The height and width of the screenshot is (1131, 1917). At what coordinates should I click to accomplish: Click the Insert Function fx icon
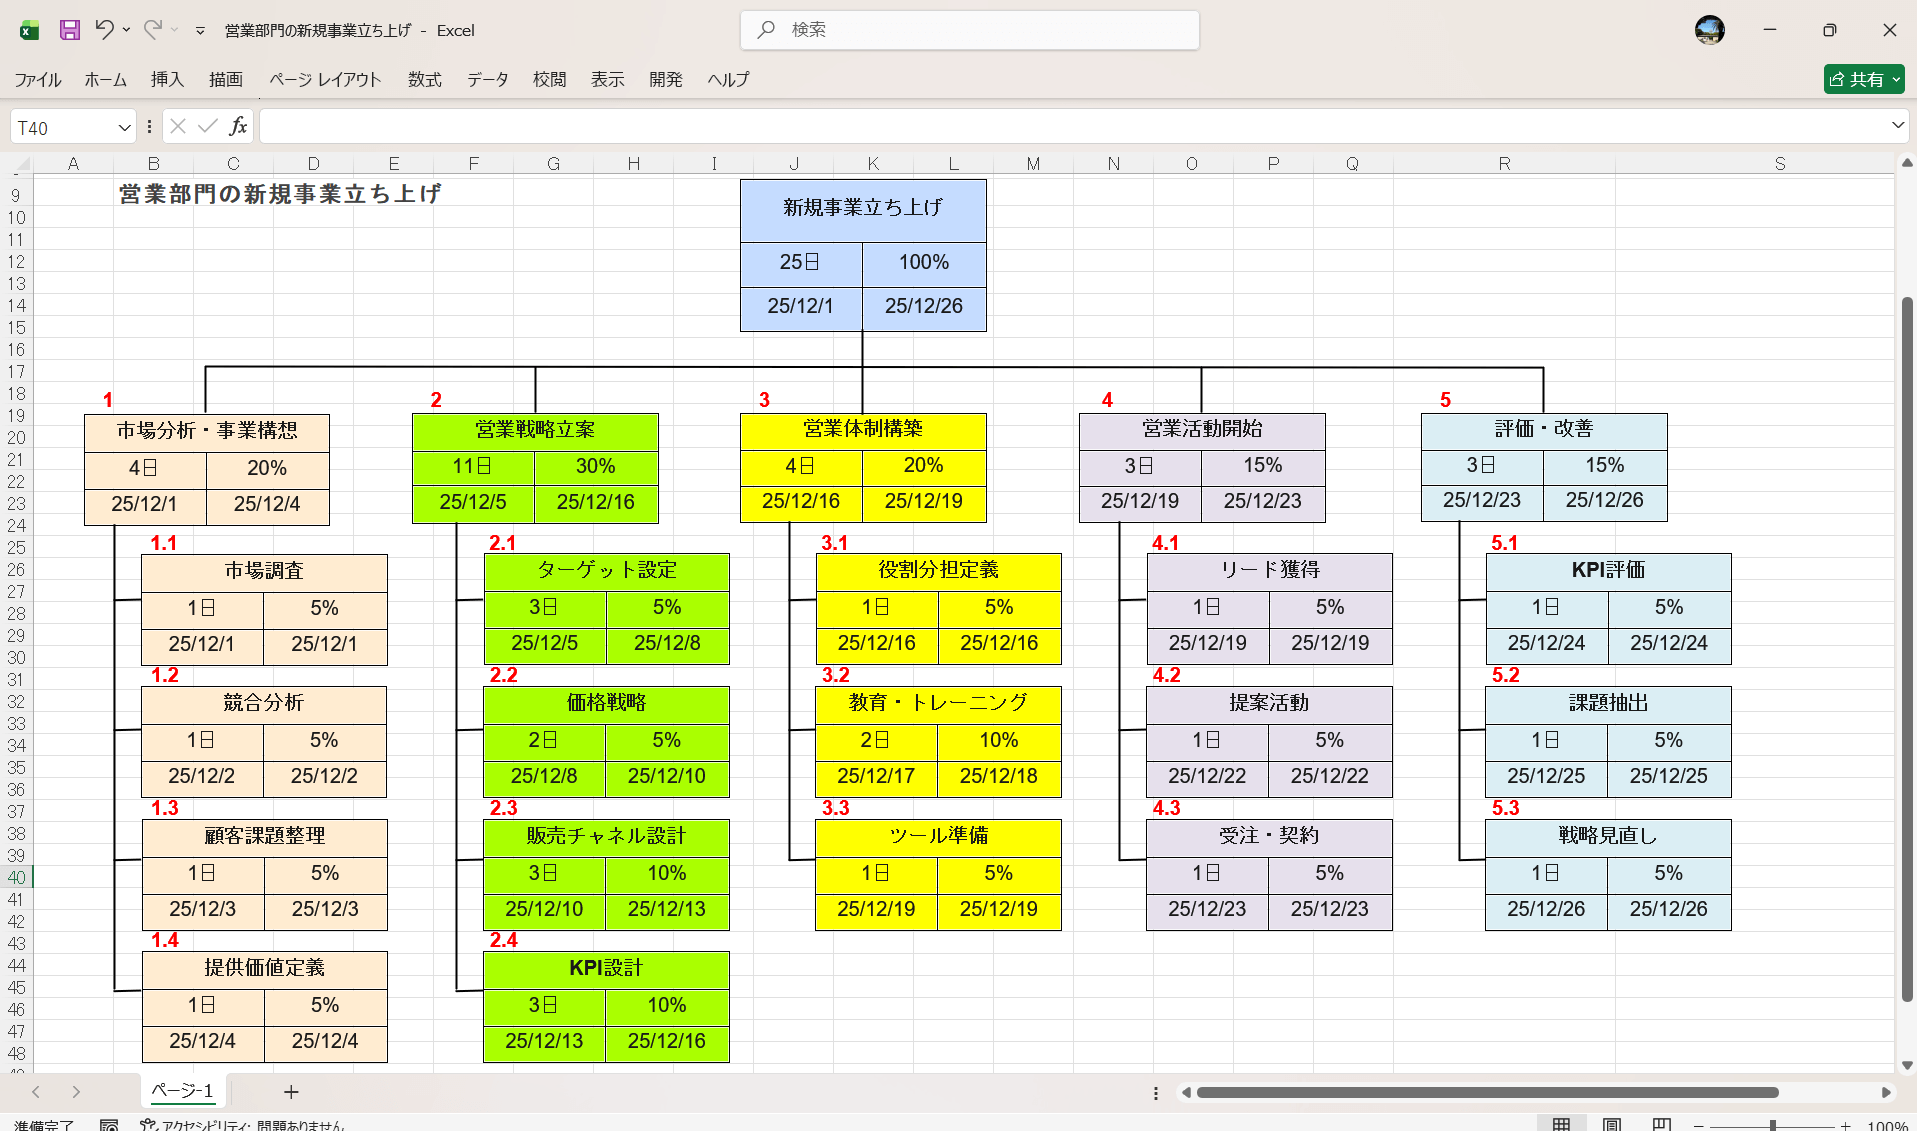(238, 126)
